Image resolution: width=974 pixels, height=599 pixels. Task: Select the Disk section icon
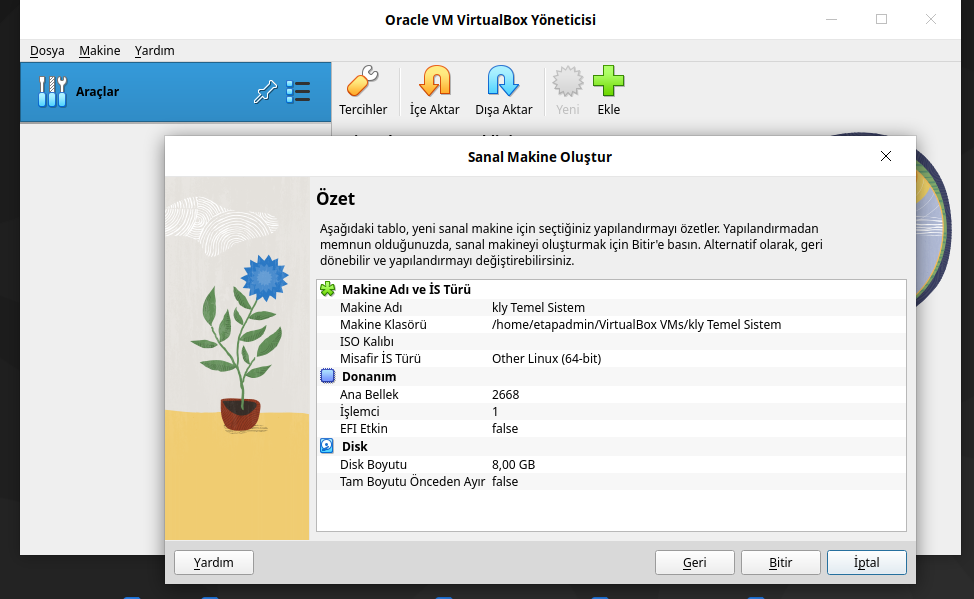327,446
